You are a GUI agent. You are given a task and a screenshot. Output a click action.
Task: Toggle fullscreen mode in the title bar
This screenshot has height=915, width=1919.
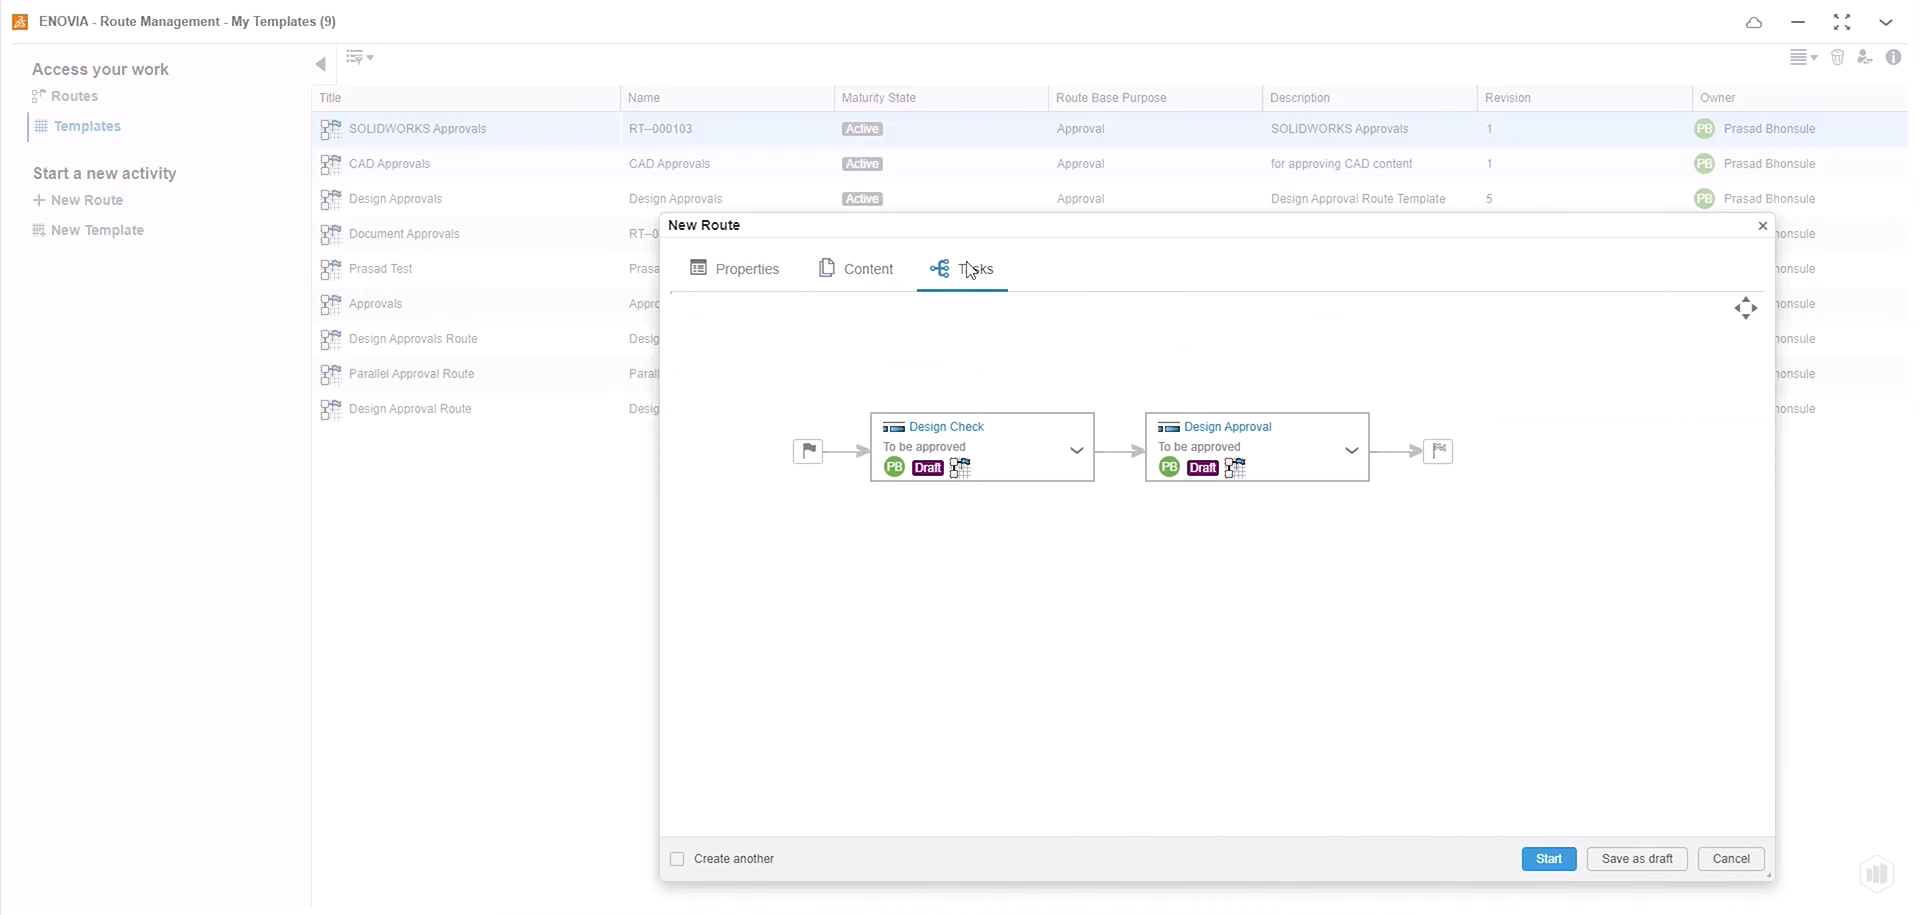pos(1843,22)
